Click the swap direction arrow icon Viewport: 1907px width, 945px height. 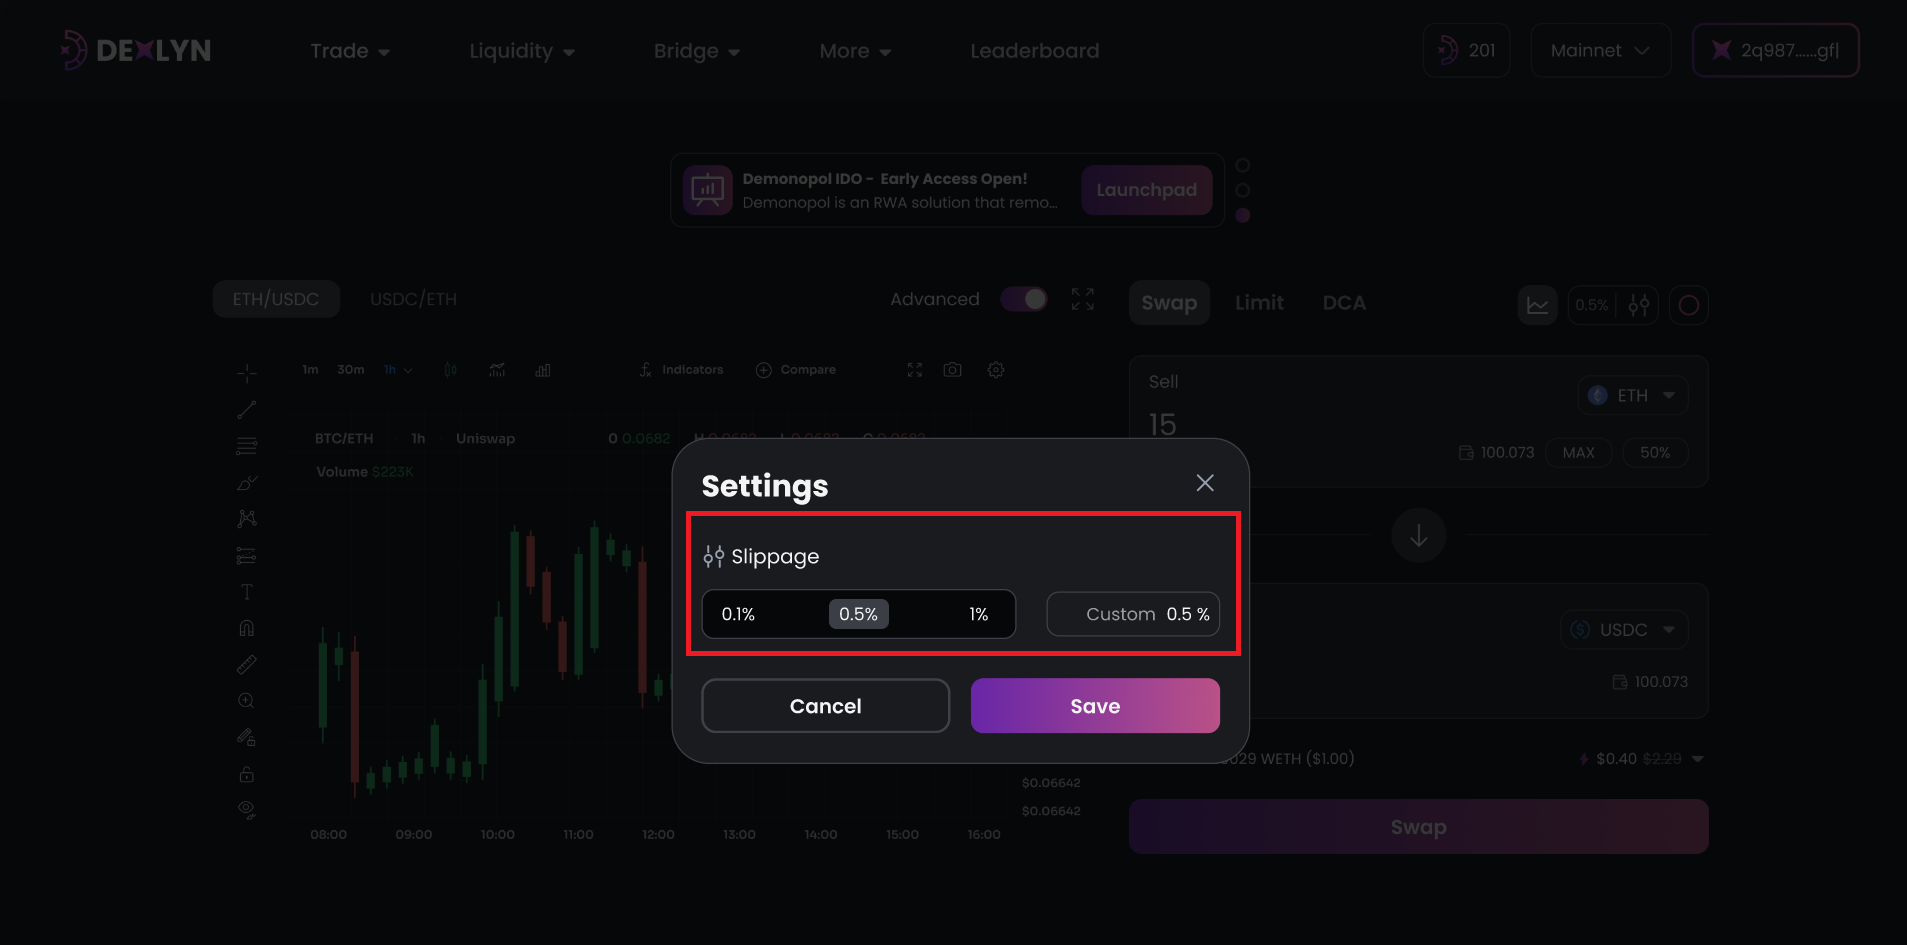(x=1418, y=535)
